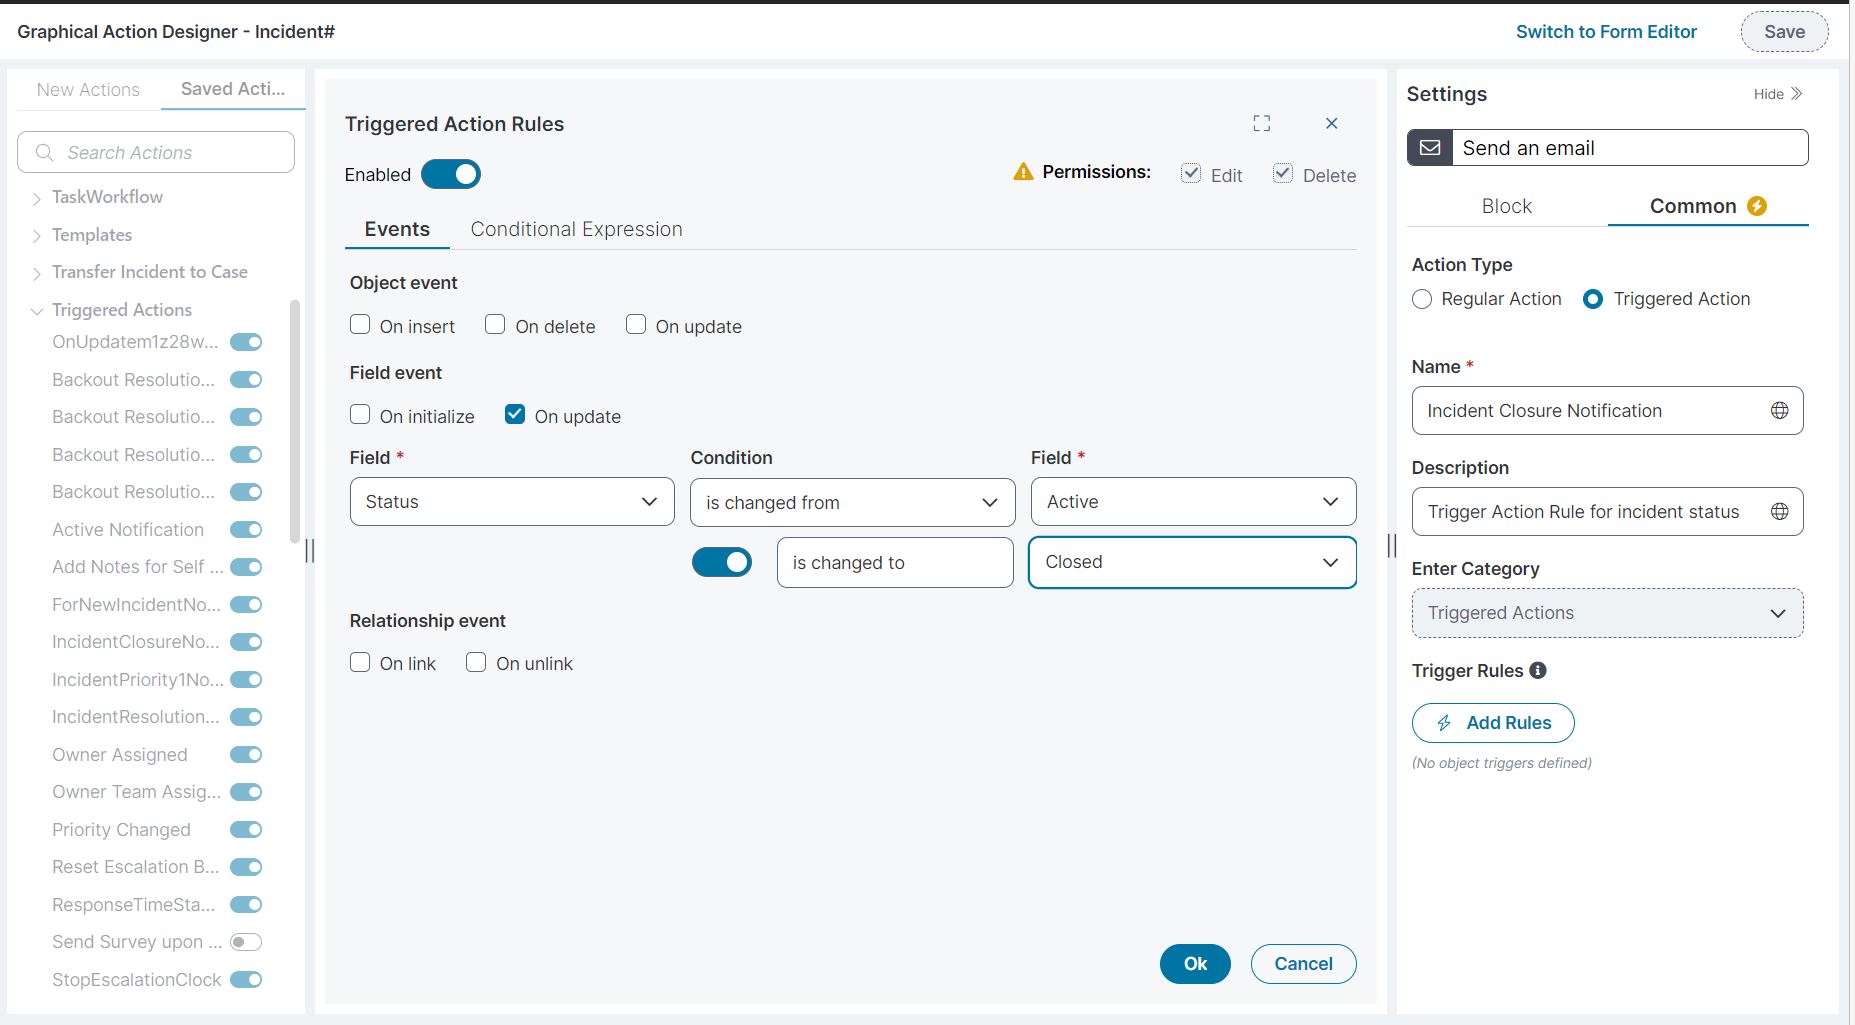Click the lightning icon on the Common tab
This screenshot has width=1855, height=1025.
(x=1757, y=206)
